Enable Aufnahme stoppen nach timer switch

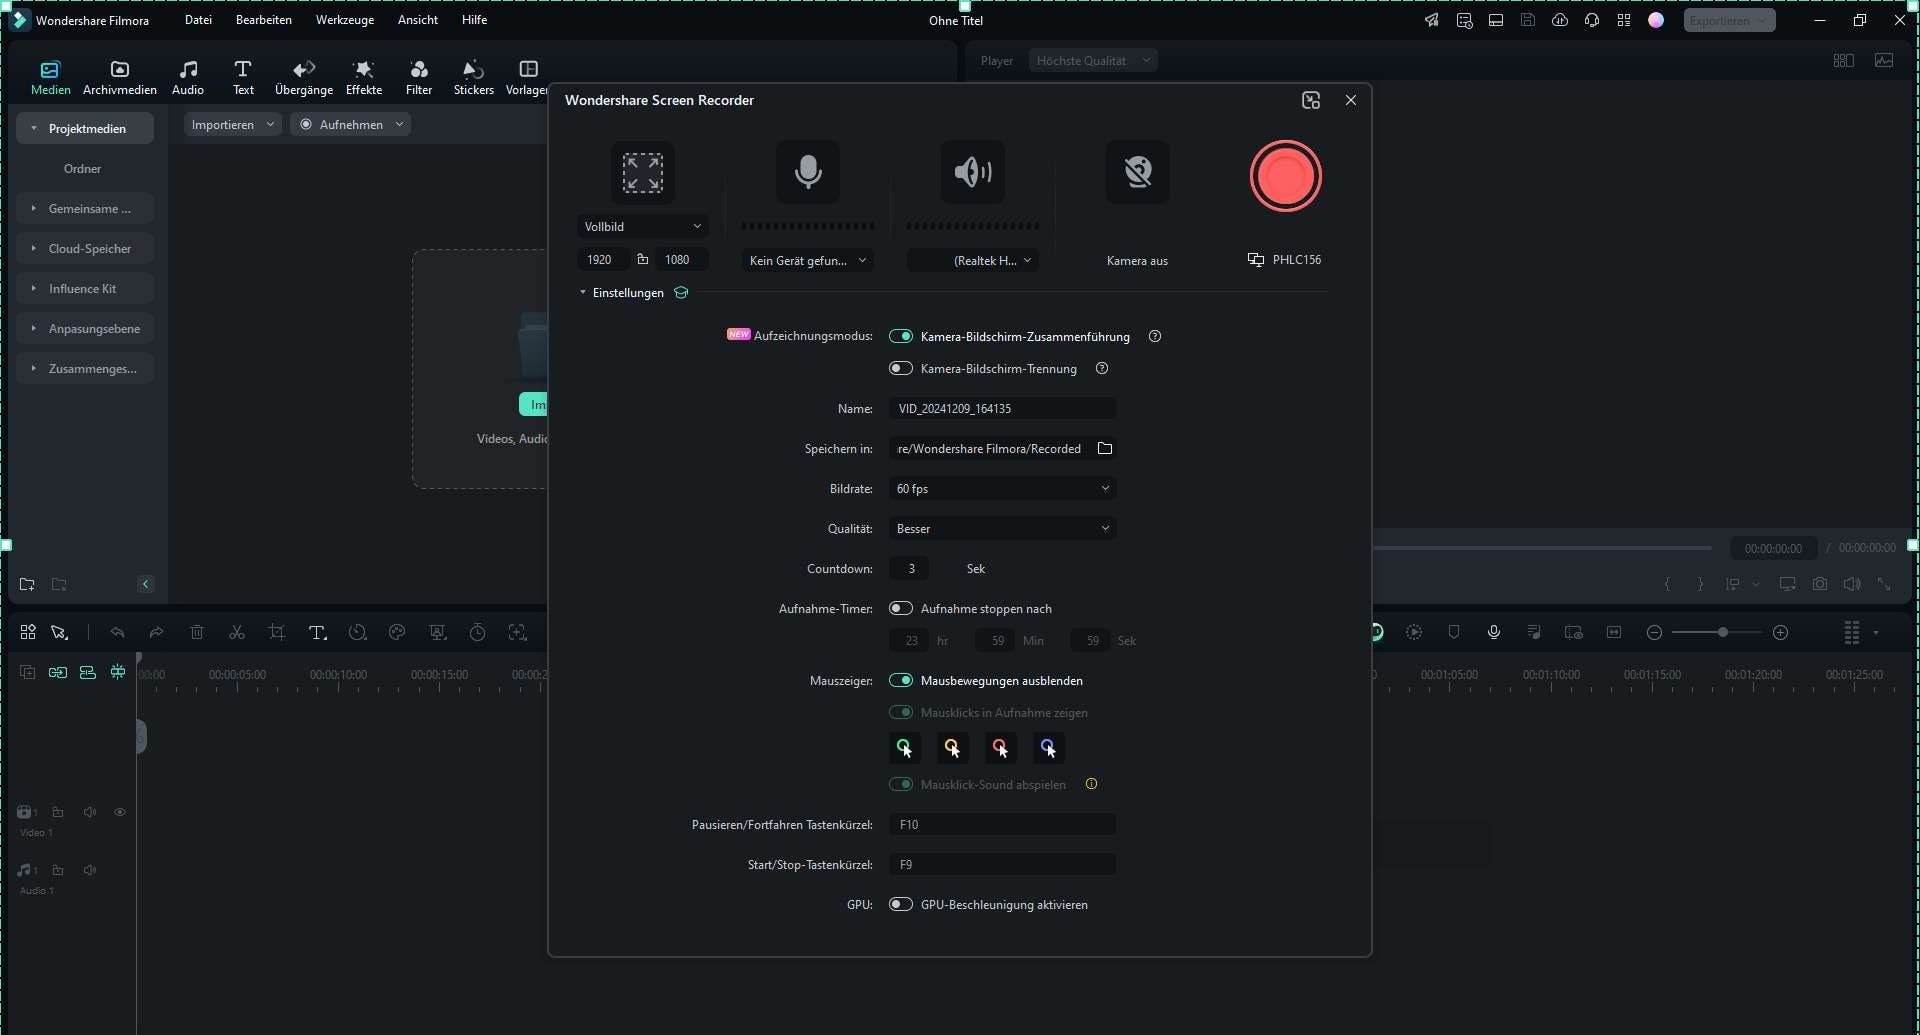click(901, 608)
